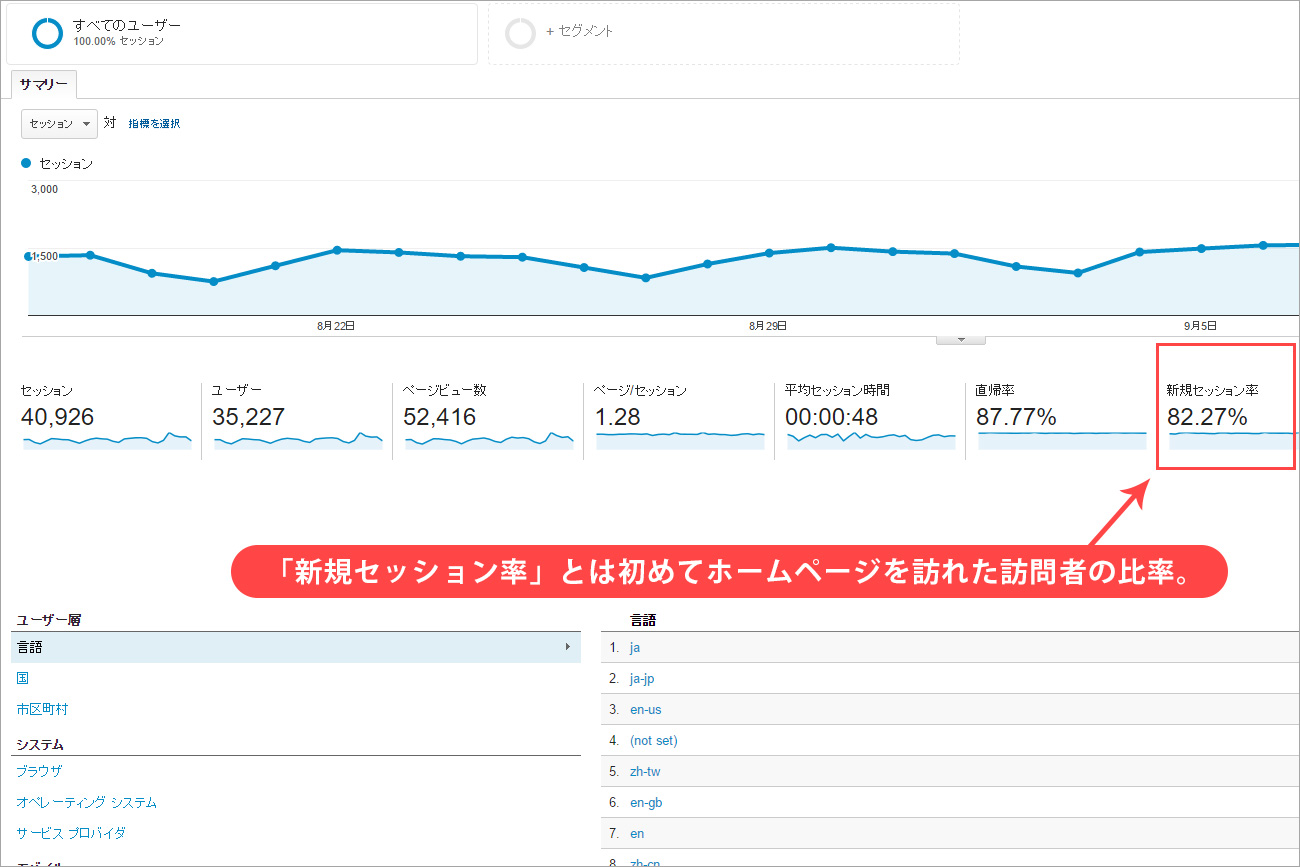Click the zh-tw language row
Viewport: 1300px width, 867px height.
coord(950,771)
